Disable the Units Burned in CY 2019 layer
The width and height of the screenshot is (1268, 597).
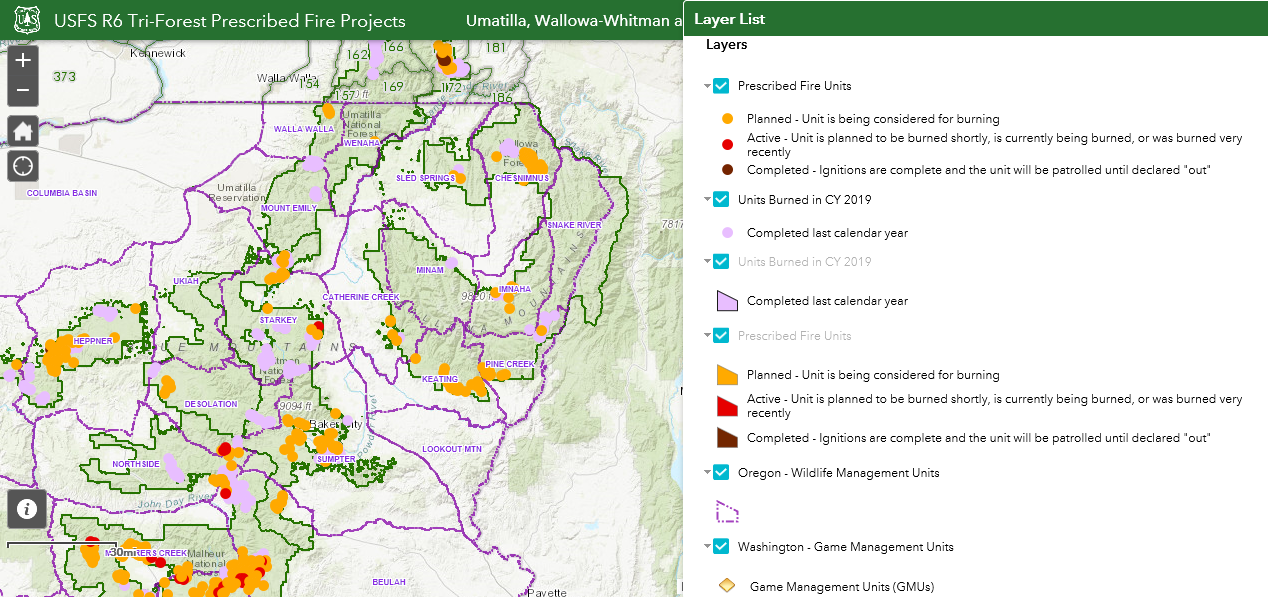(x=719, y=199)
